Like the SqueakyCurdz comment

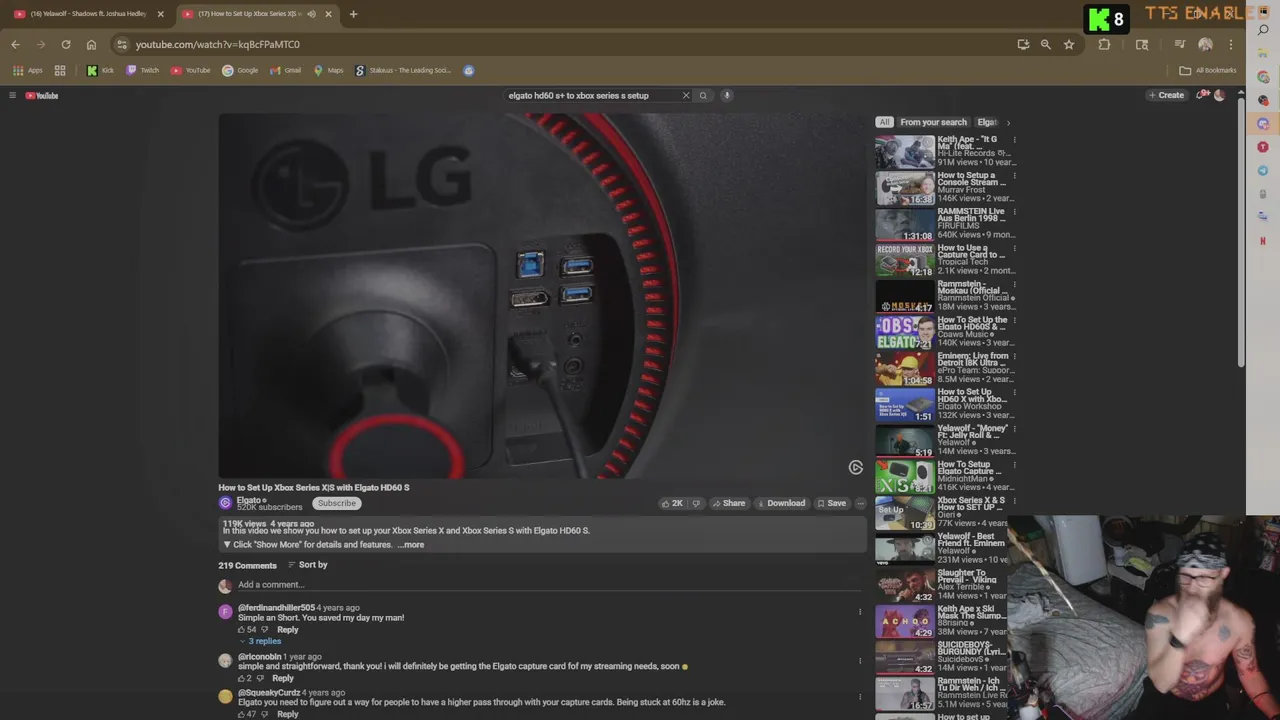242,715
